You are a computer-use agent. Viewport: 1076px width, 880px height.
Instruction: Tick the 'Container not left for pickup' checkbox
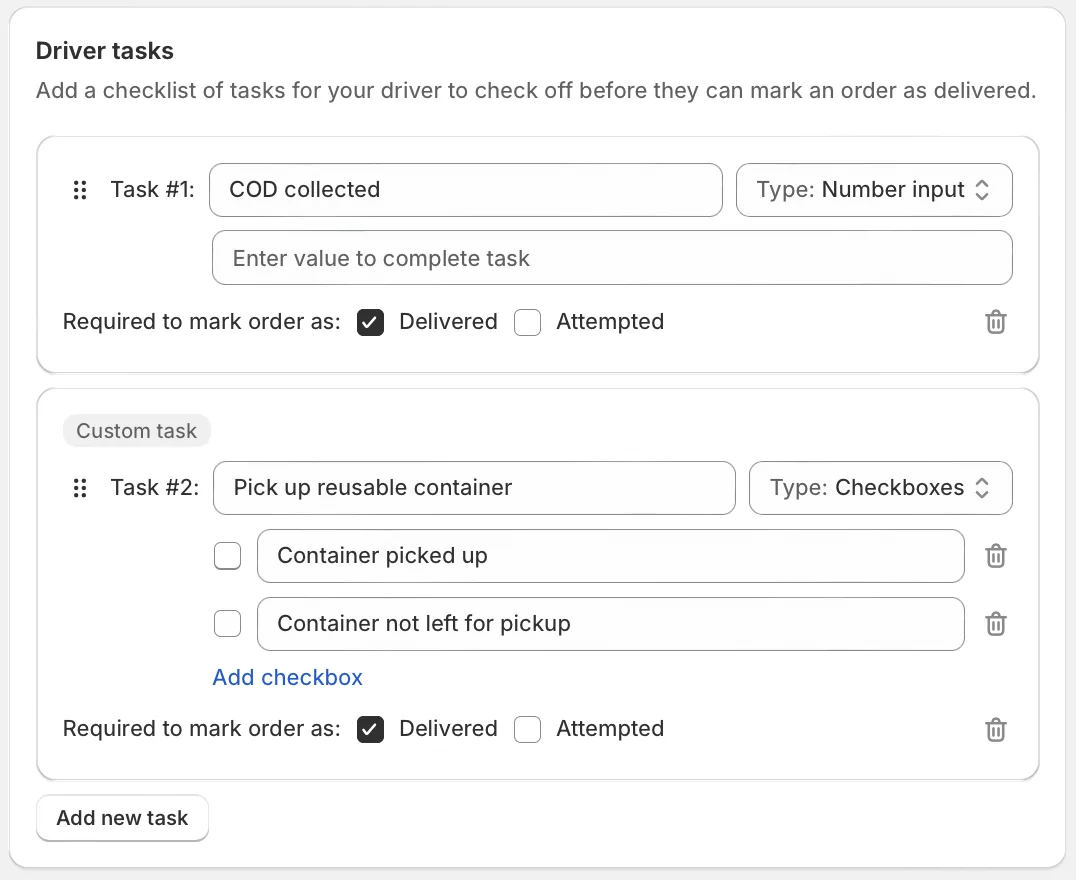(227, 624)
